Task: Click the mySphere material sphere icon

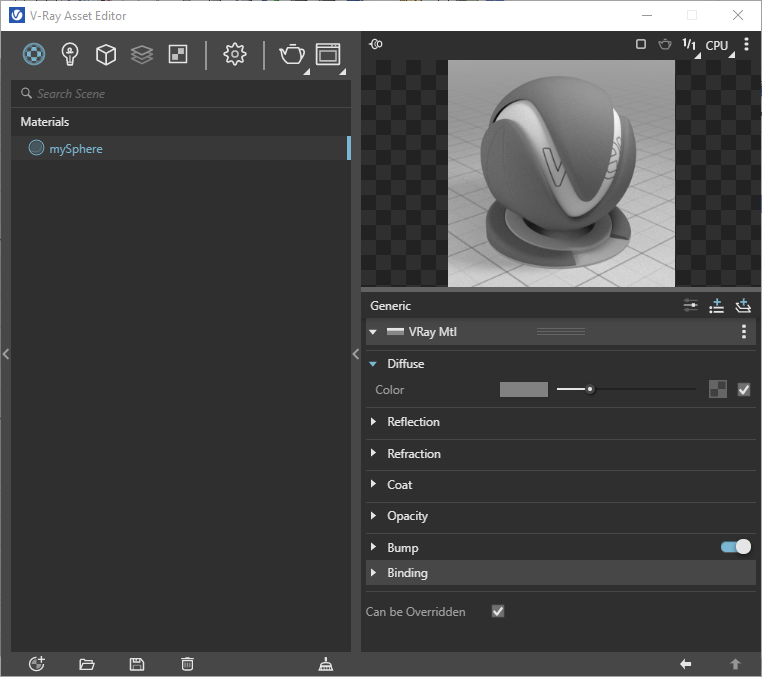Action: pyautogui.click(x=36, y=148)
